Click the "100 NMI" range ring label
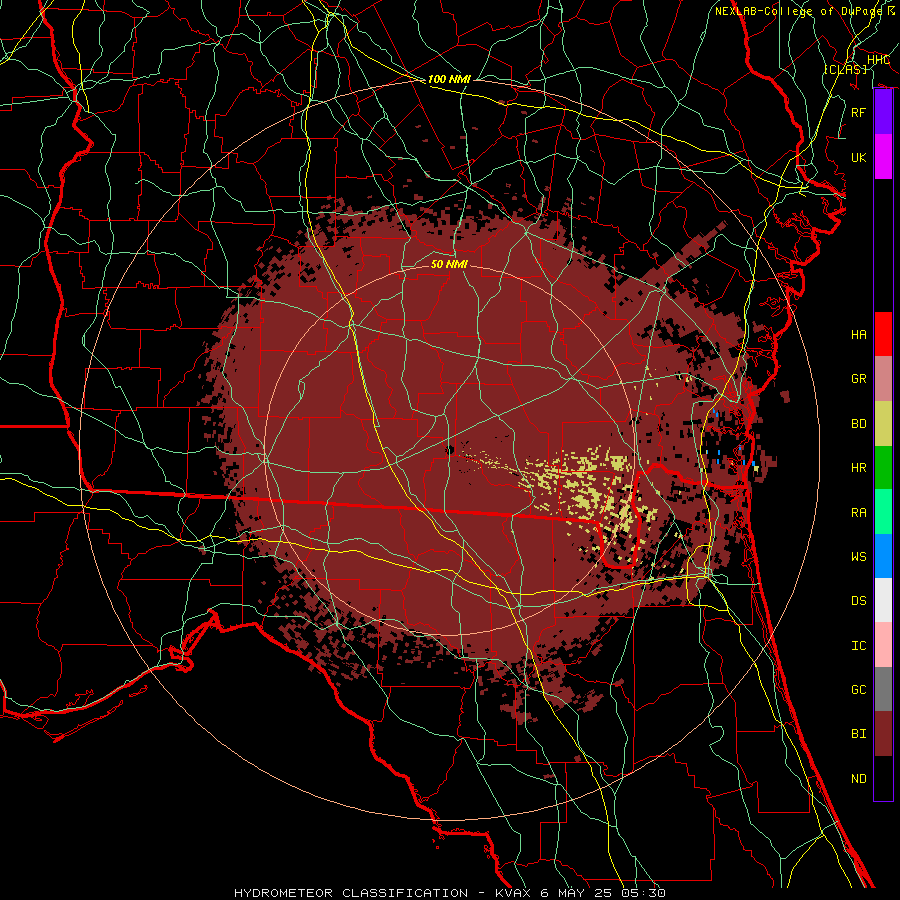This screenshot has height=900, width=900. [449, 79]
